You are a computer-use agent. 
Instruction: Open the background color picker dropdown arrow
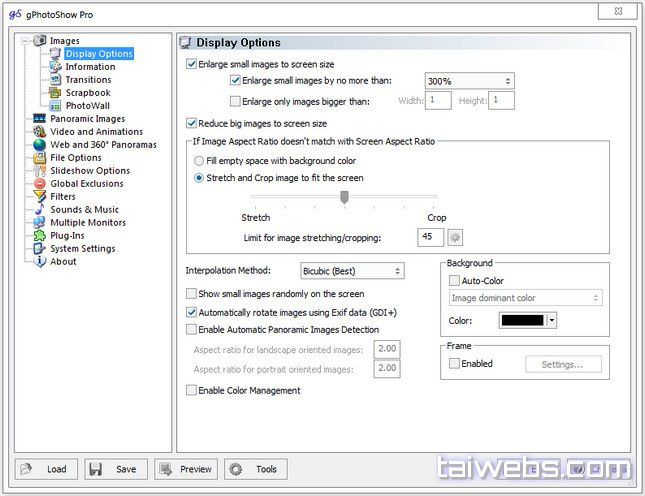(x=552, y=321)
